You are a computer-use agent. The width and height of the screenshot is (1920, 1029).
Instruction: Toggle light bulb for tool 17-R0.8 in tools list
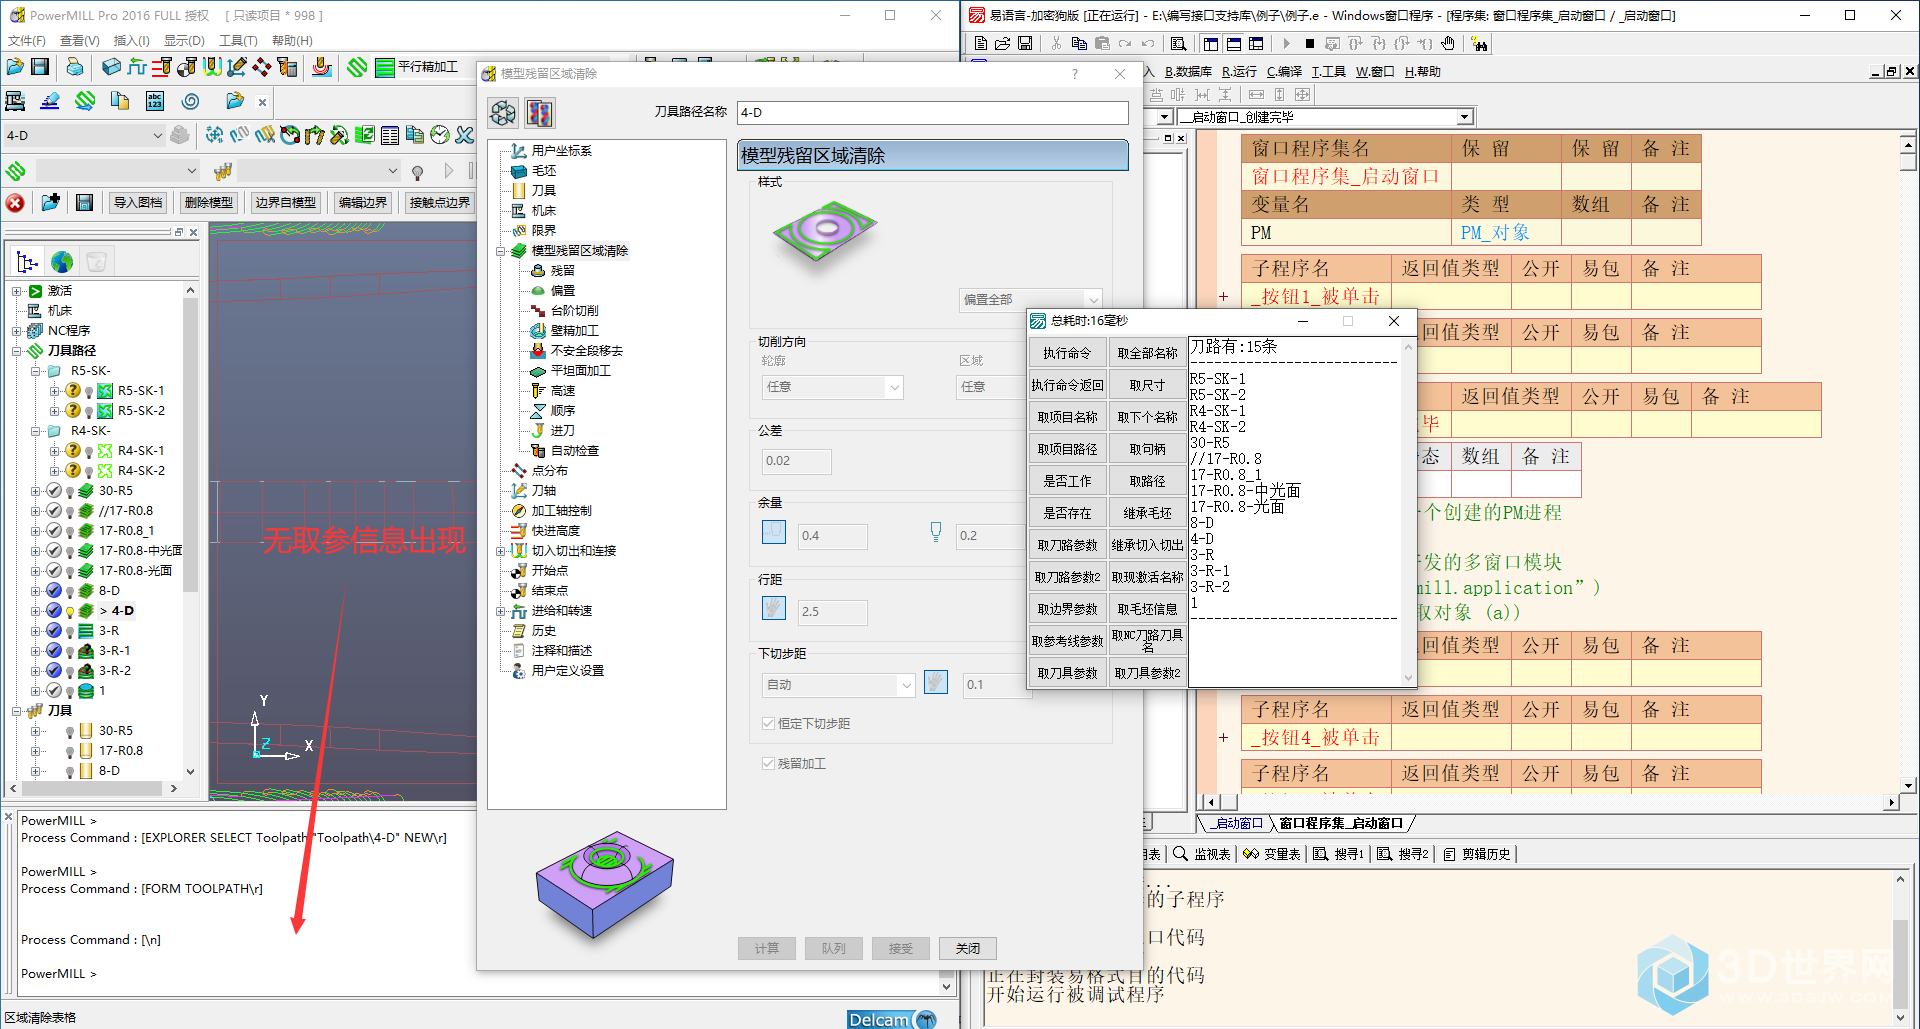point(70,751)
